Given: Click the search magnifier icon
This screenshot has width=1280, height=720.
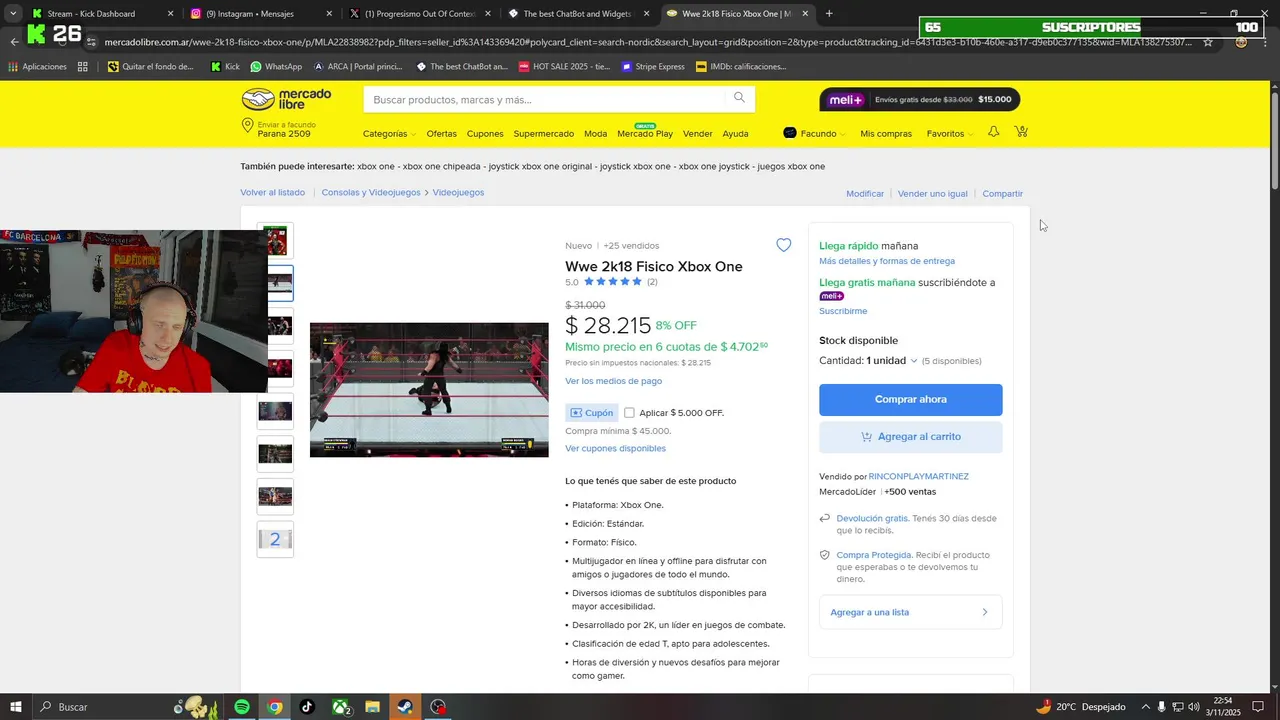Looking at the screenshot, I should 739,98.
